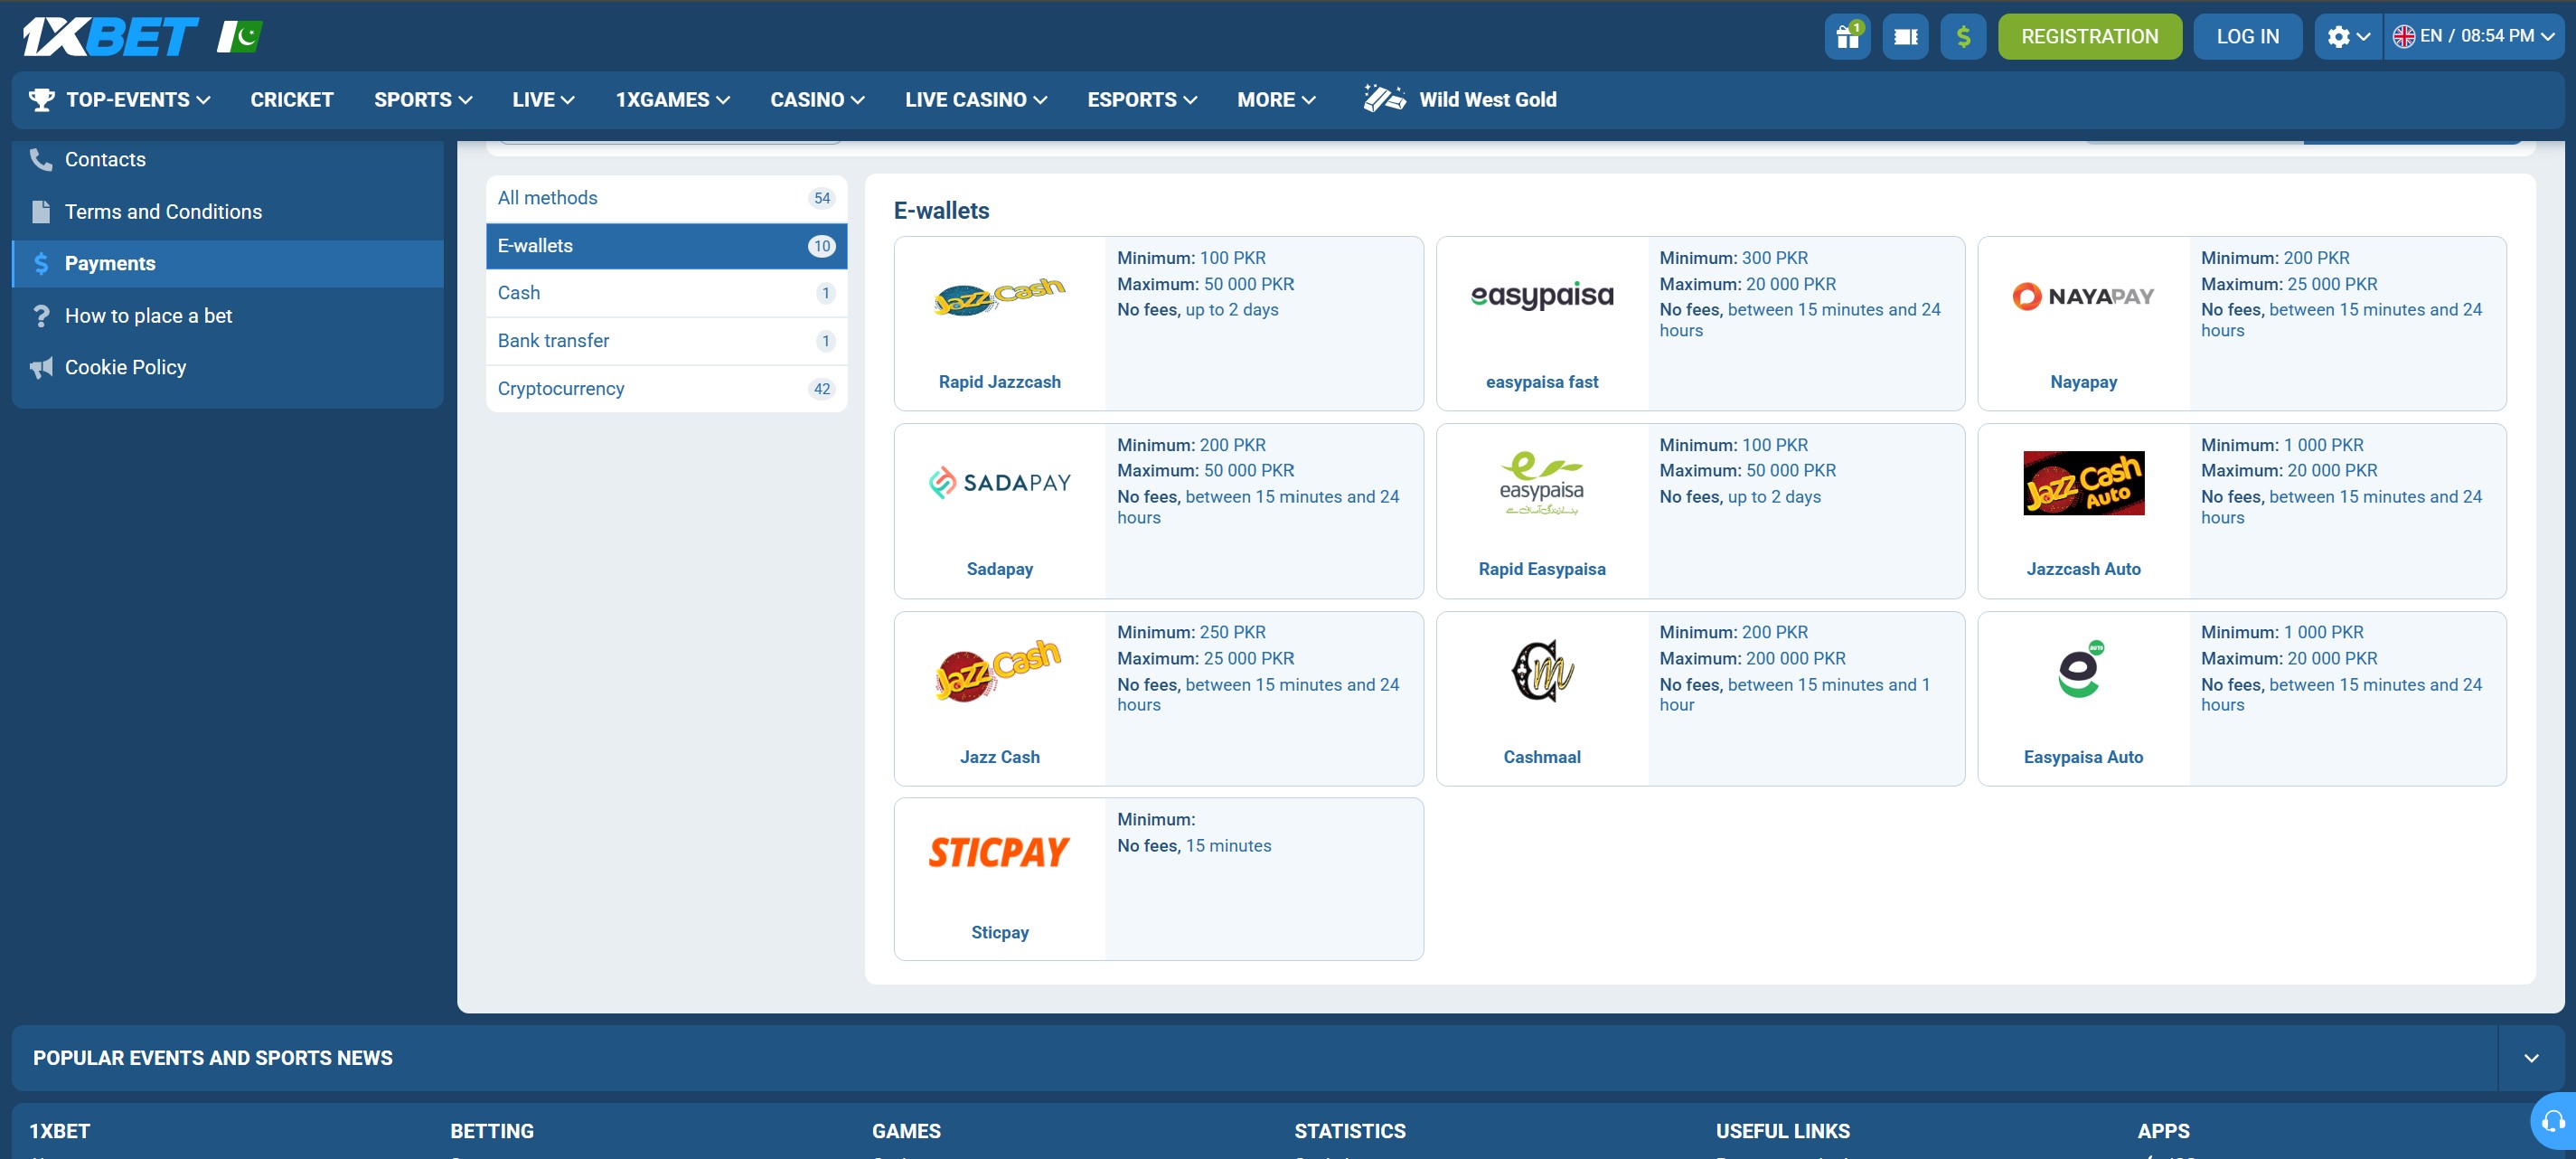The width and height of the screenshot is (2576, 1159).
Task: Click the Sadapay logo
Action: 999,483
